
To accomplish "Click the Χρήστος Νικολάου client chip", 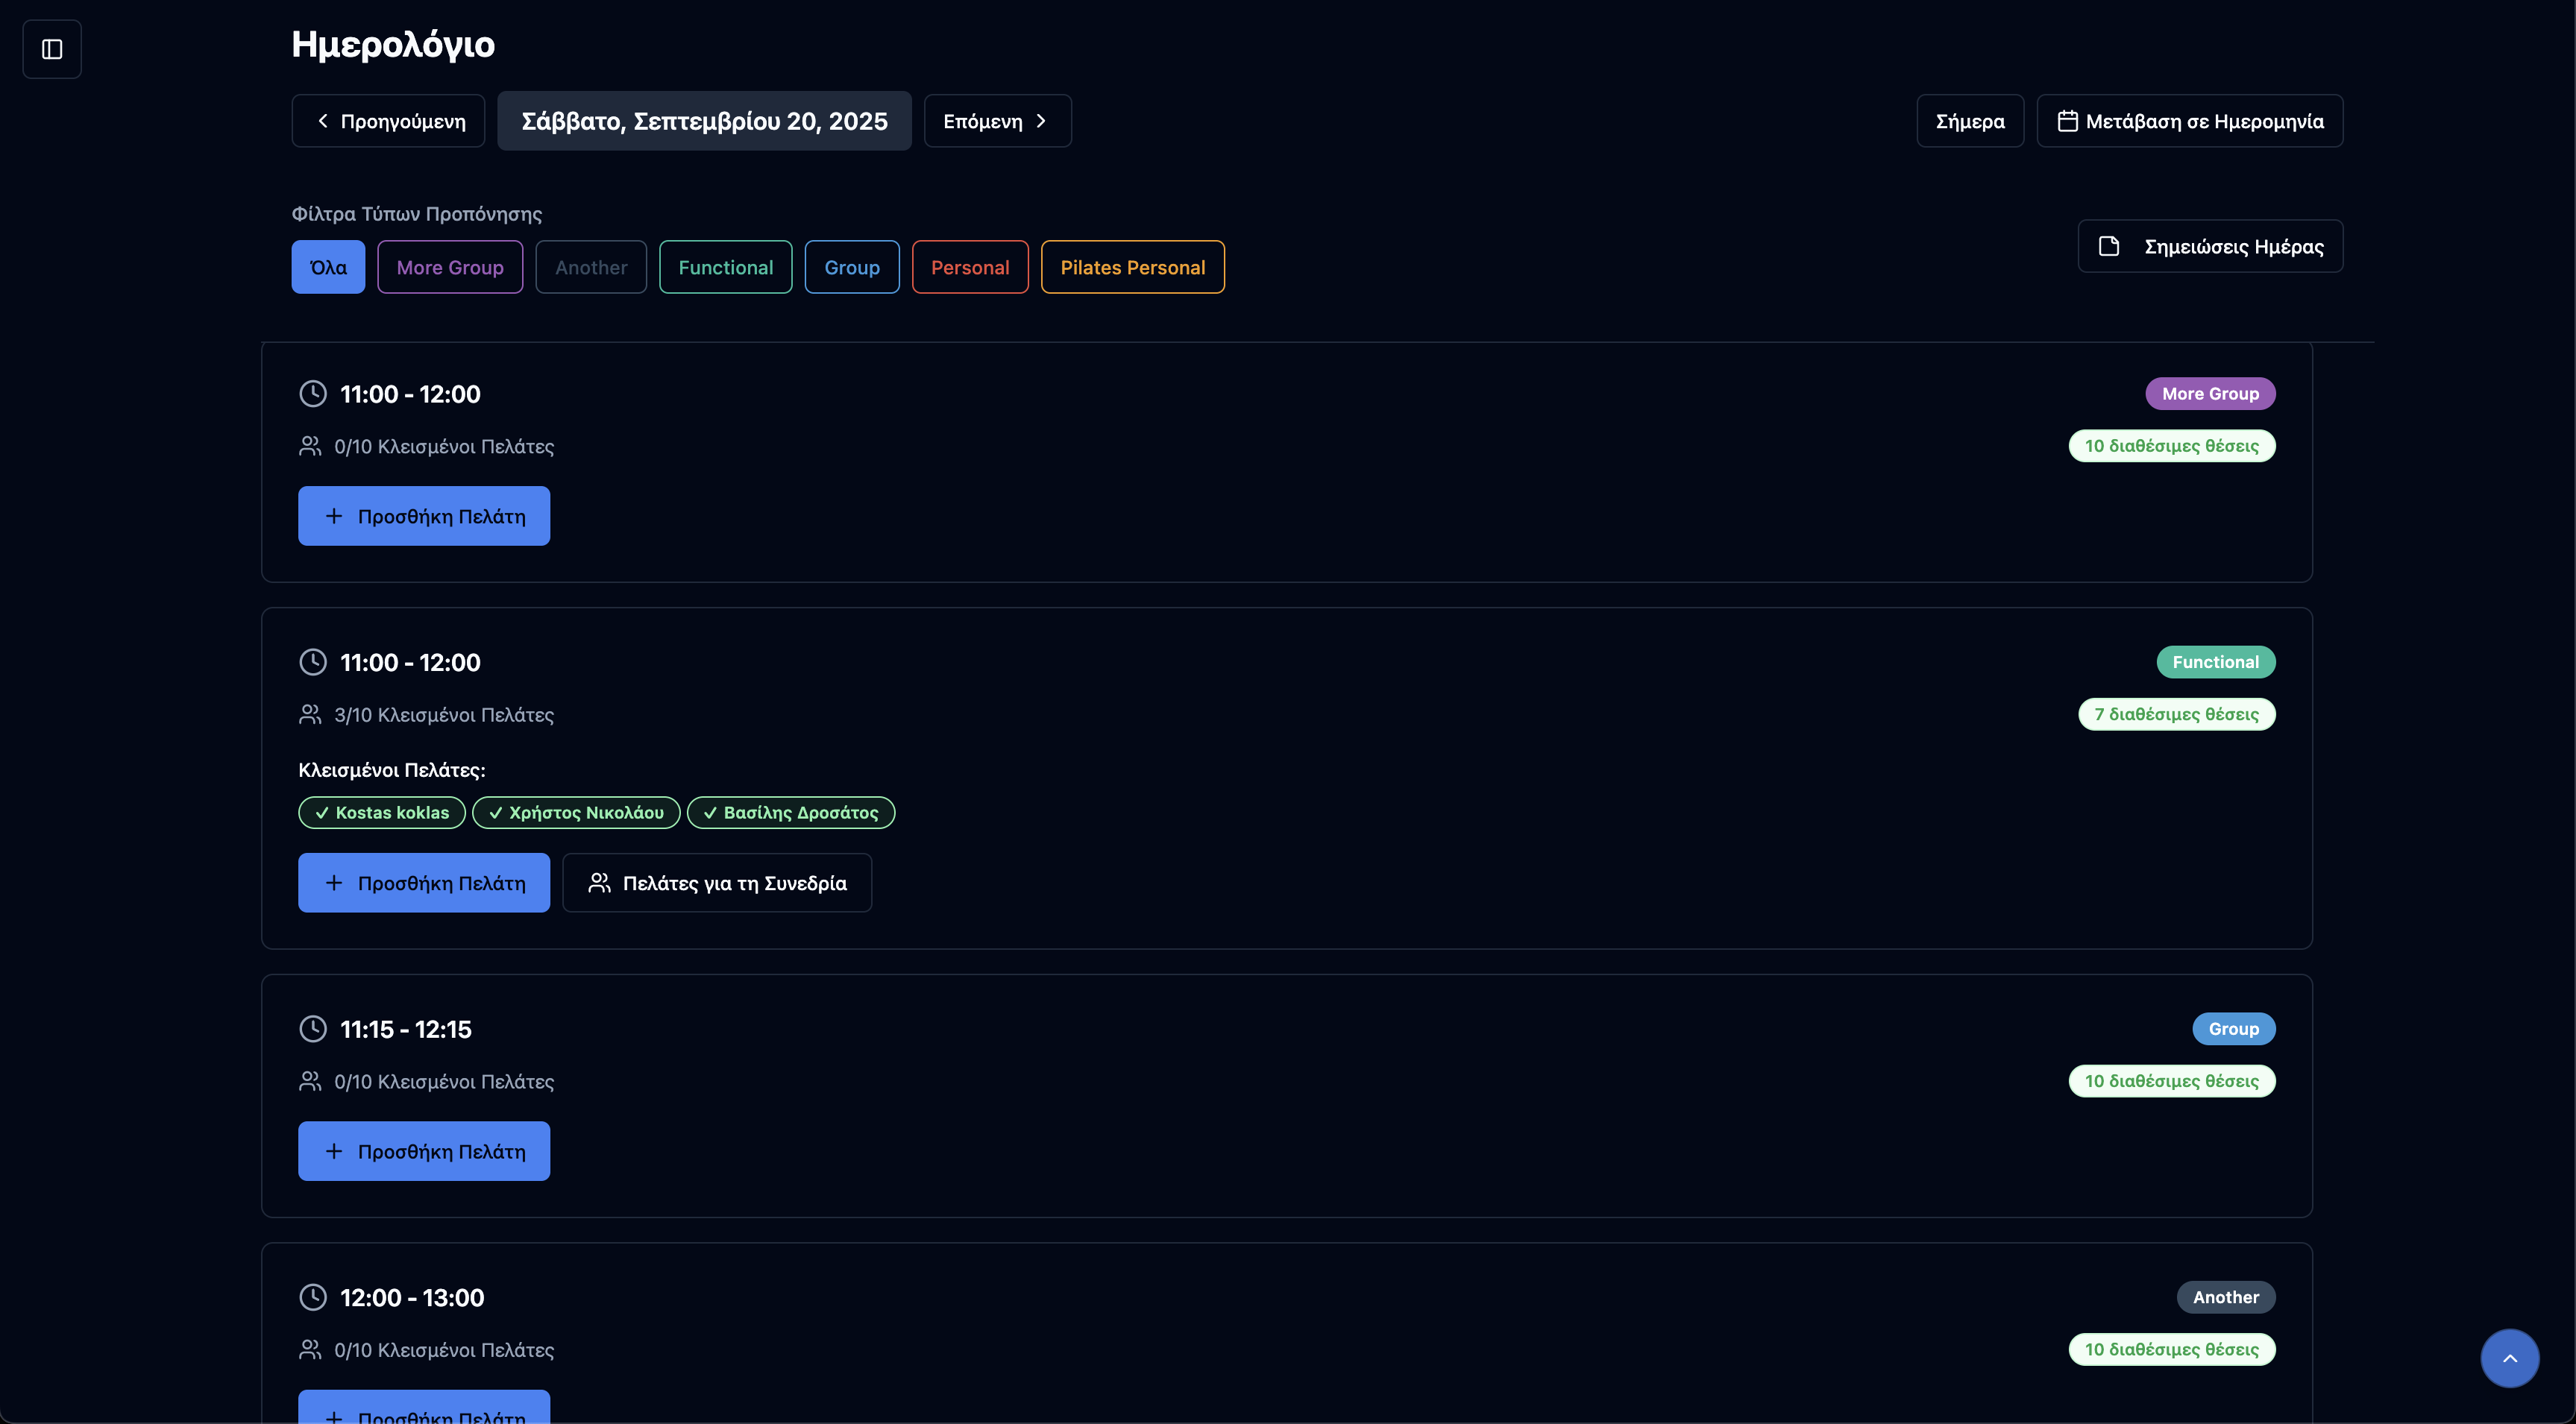I will (576, 813).
